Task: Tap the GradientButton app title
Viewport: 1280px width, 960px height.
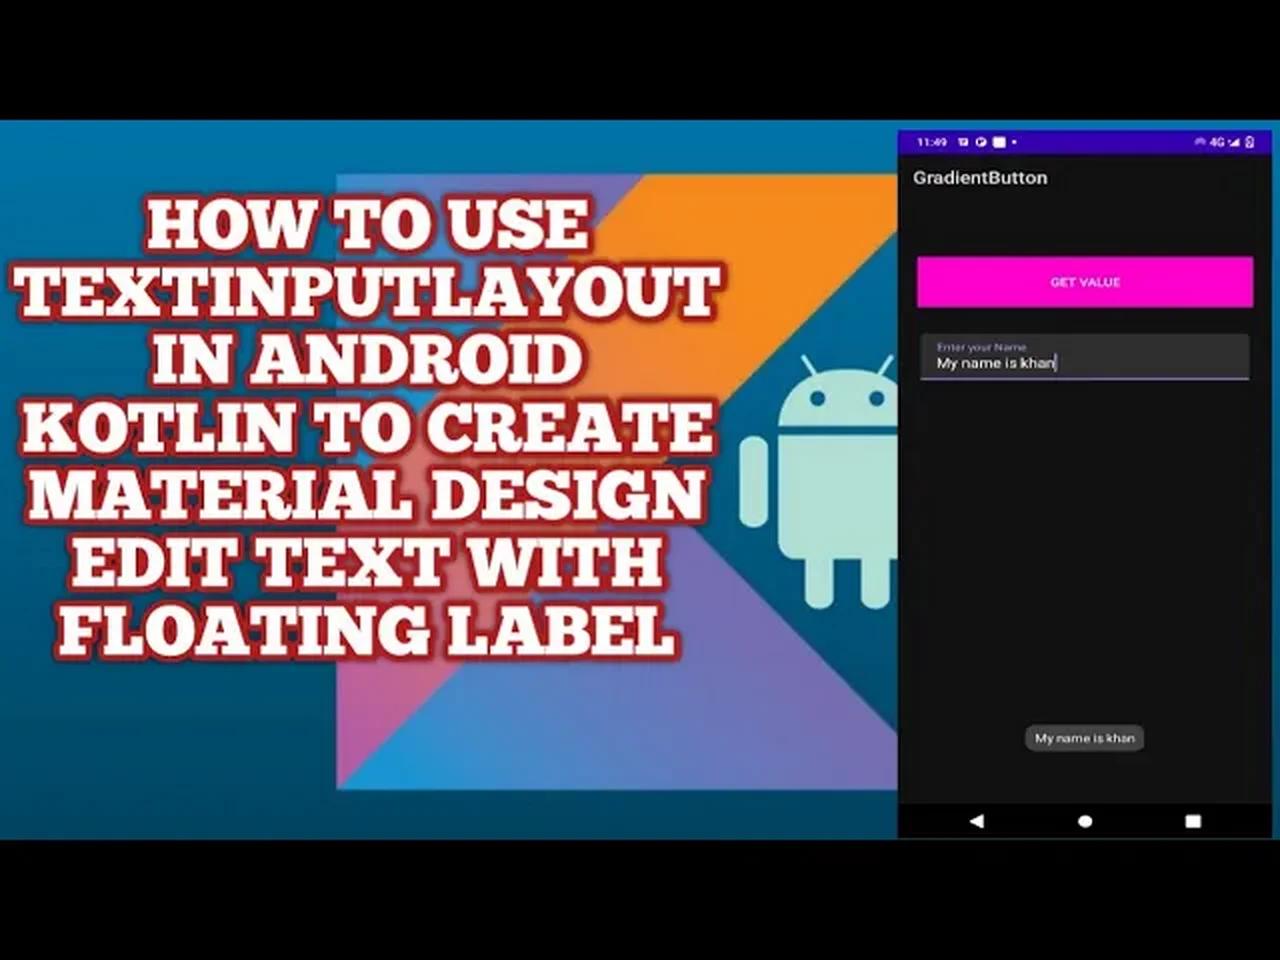Action: pos(980,178)
